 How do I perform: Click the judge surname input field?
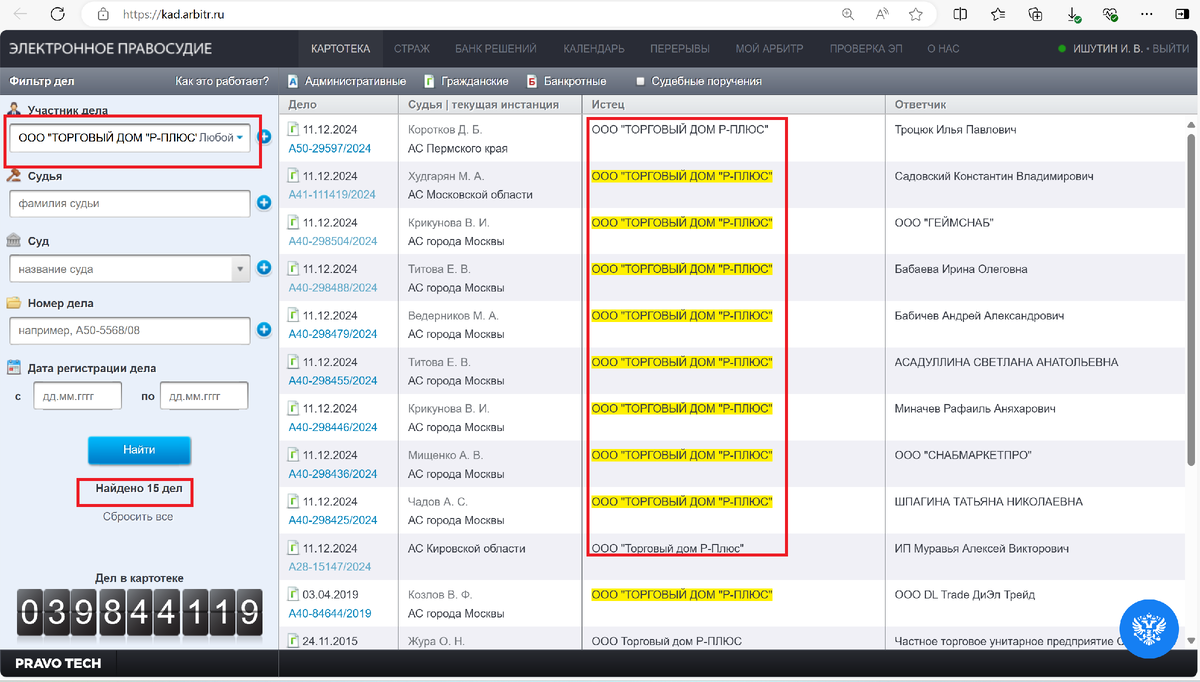tap(129, 204)
